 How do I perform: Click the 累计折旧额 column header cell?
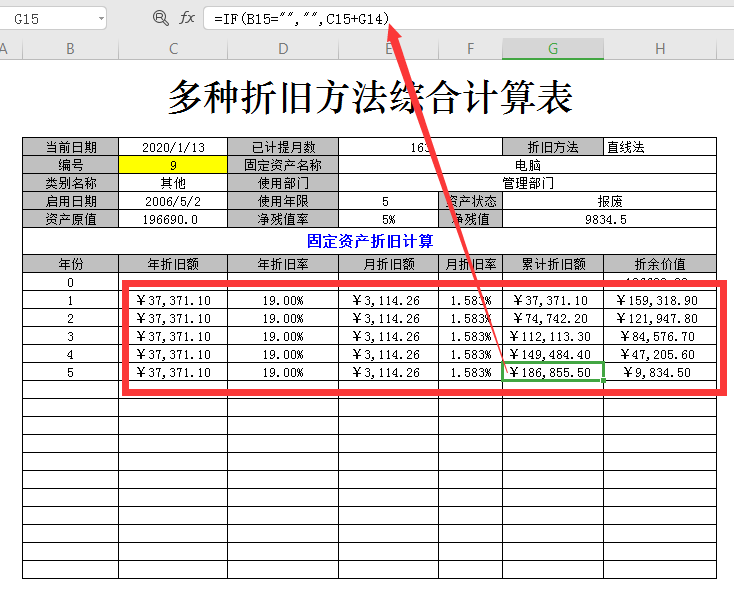click(x=553, y=264)
